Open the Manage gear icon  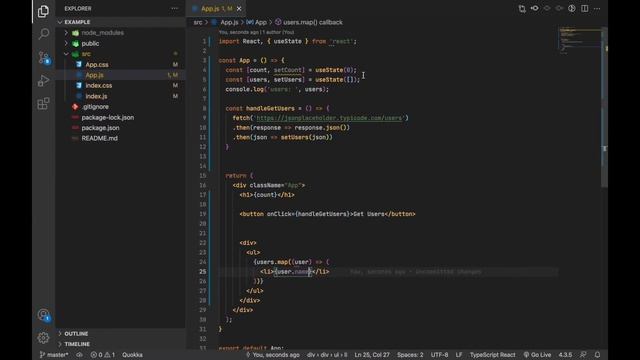coord(43,338)
